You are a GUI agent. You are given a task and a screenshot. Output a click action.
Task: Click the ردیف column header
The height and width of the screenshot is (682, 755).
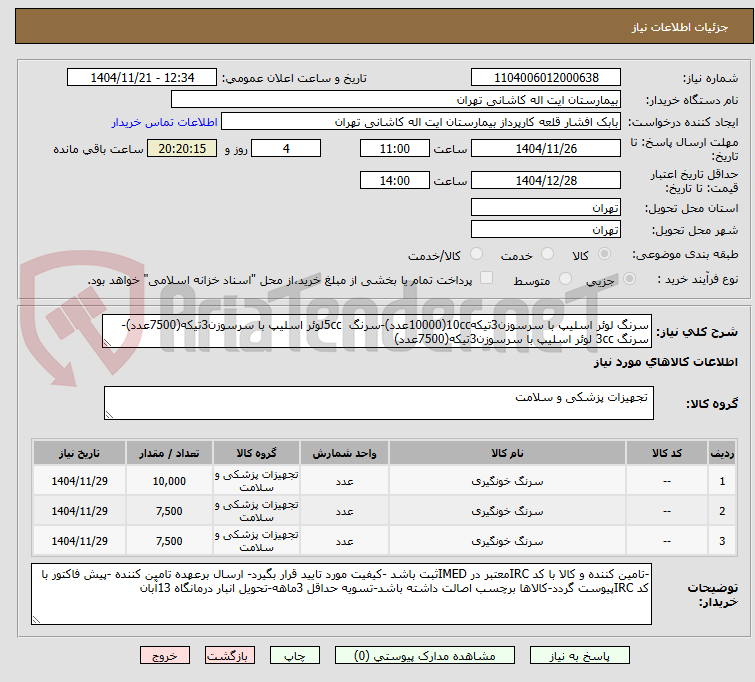(x=722, y=453)
